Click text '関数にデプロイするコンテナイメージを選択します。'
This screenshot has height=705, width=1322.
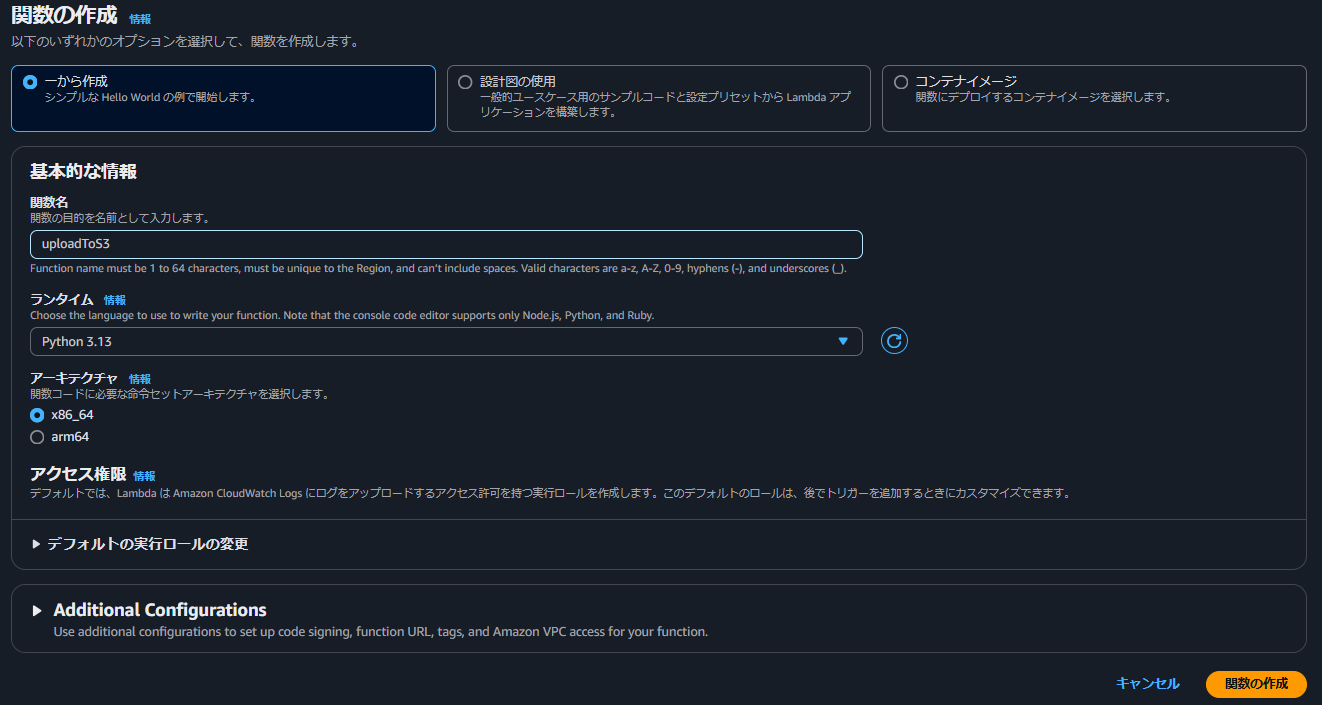tap(1043, 98)
